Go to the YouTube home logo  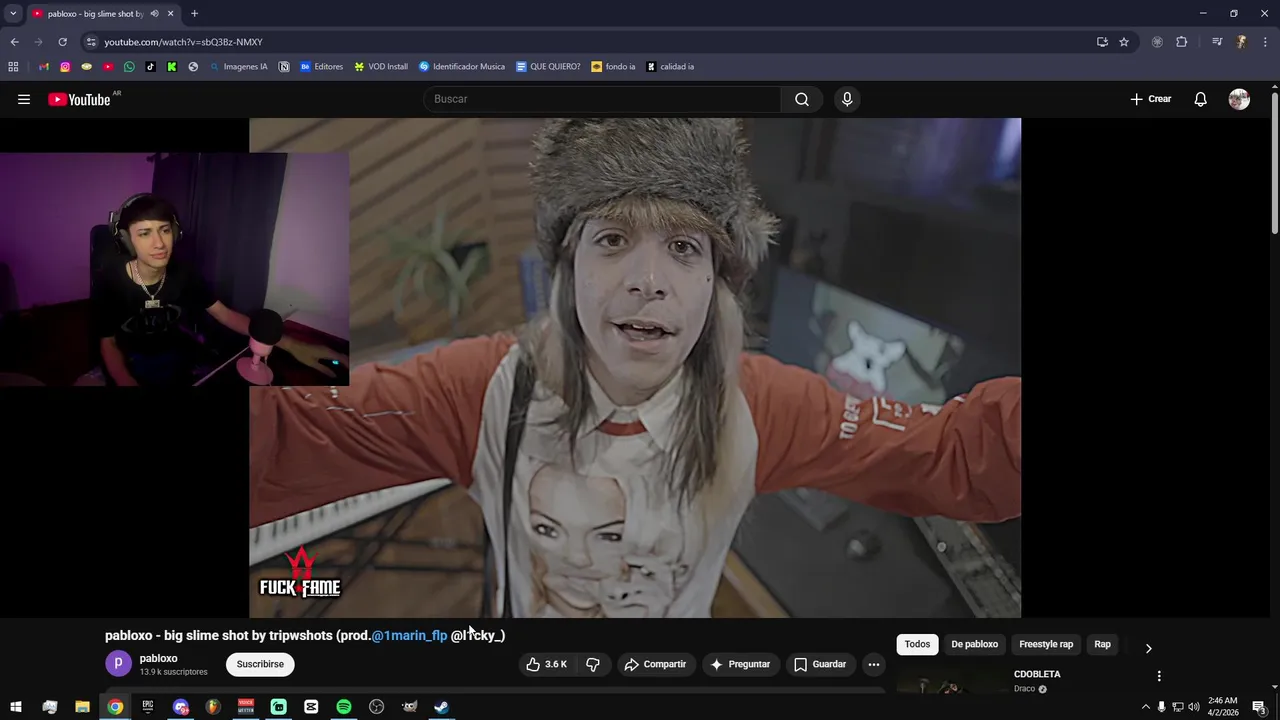pyautogui.click(x=79, y=99)
